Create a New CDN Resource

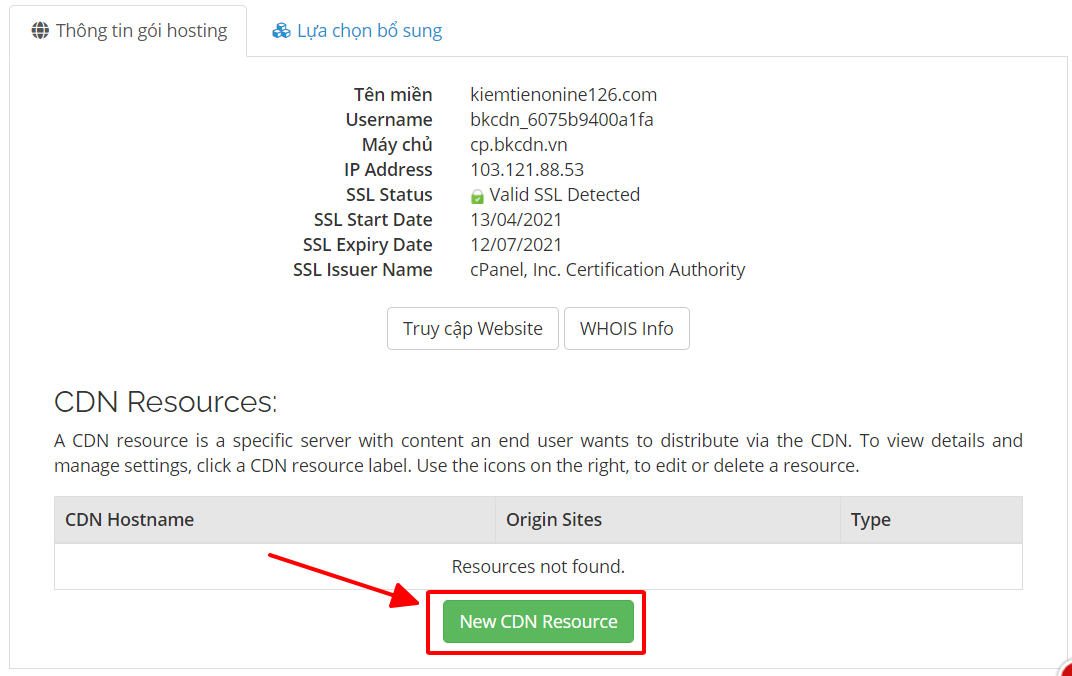538,622
